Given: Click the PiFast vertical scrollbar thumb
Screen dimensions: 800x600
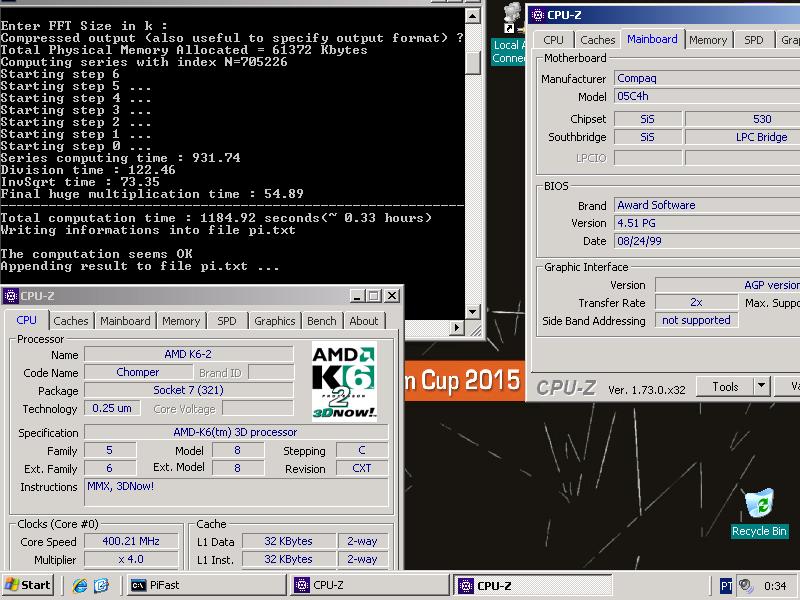Looking at the screenshot, I should 472,62.
